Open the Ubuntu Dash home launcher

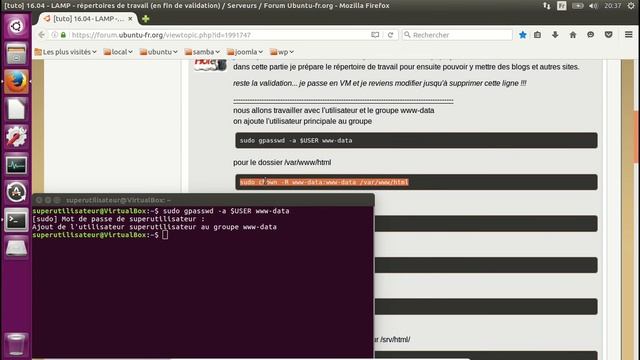16,27
